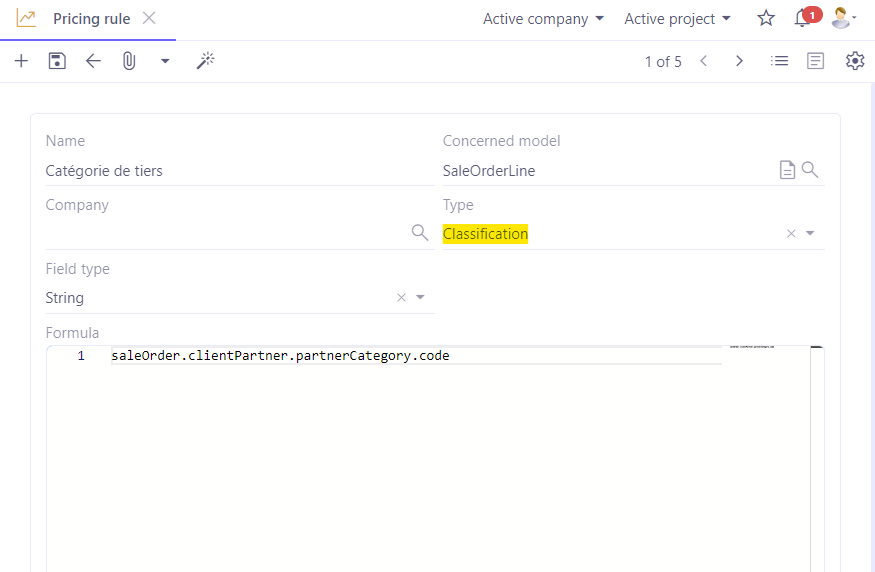Viewport: 875px width, 572px height.
Task: Go back with the left arrow icon
Action: 93,61
